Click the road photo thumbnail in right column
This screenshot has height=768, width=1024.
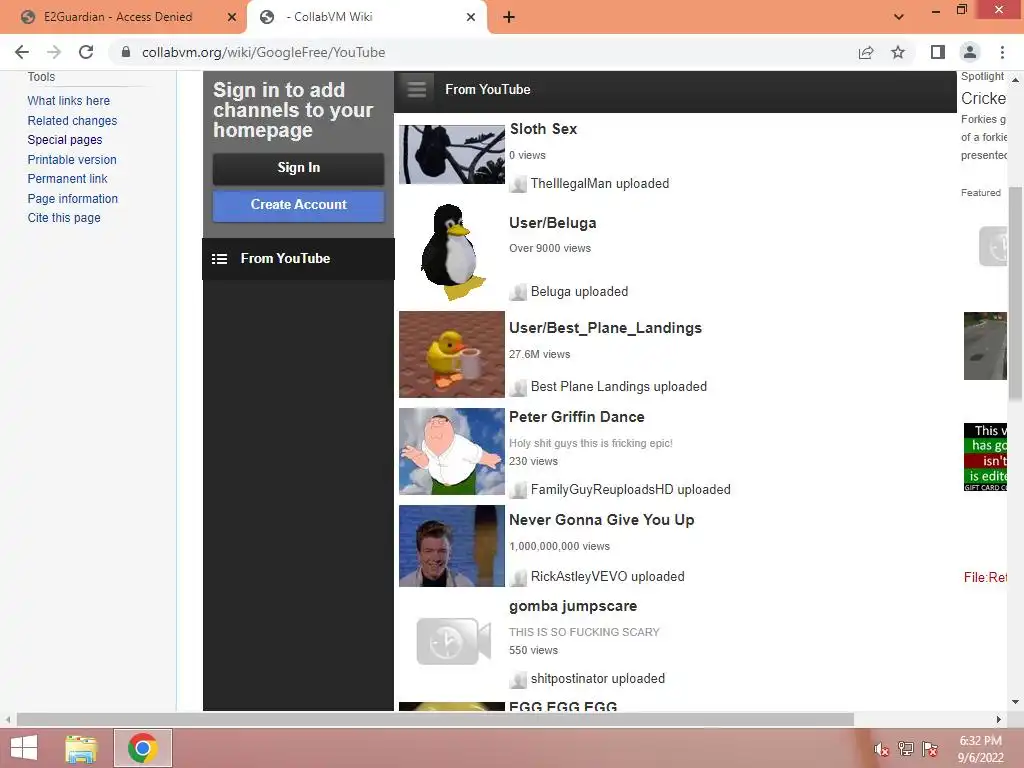pyautogui.click(x=985, y=346)
